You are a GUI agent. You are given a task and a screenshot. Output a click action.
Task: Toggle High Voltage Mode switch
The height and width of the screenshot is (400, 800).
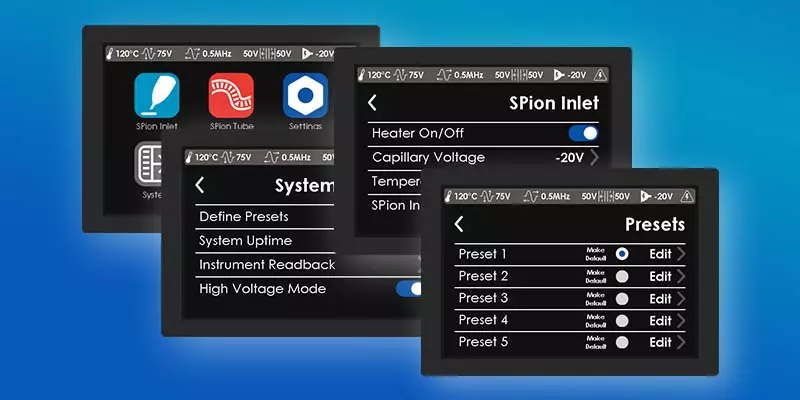[x=410, y=289]
